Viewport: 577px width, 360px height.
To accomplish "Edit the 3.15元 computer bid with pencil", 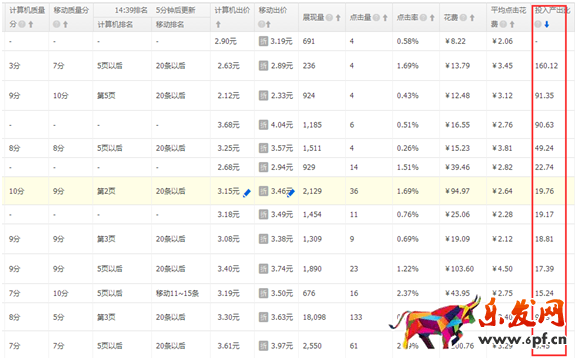I will pyautogui.click(x=247, y=193).
